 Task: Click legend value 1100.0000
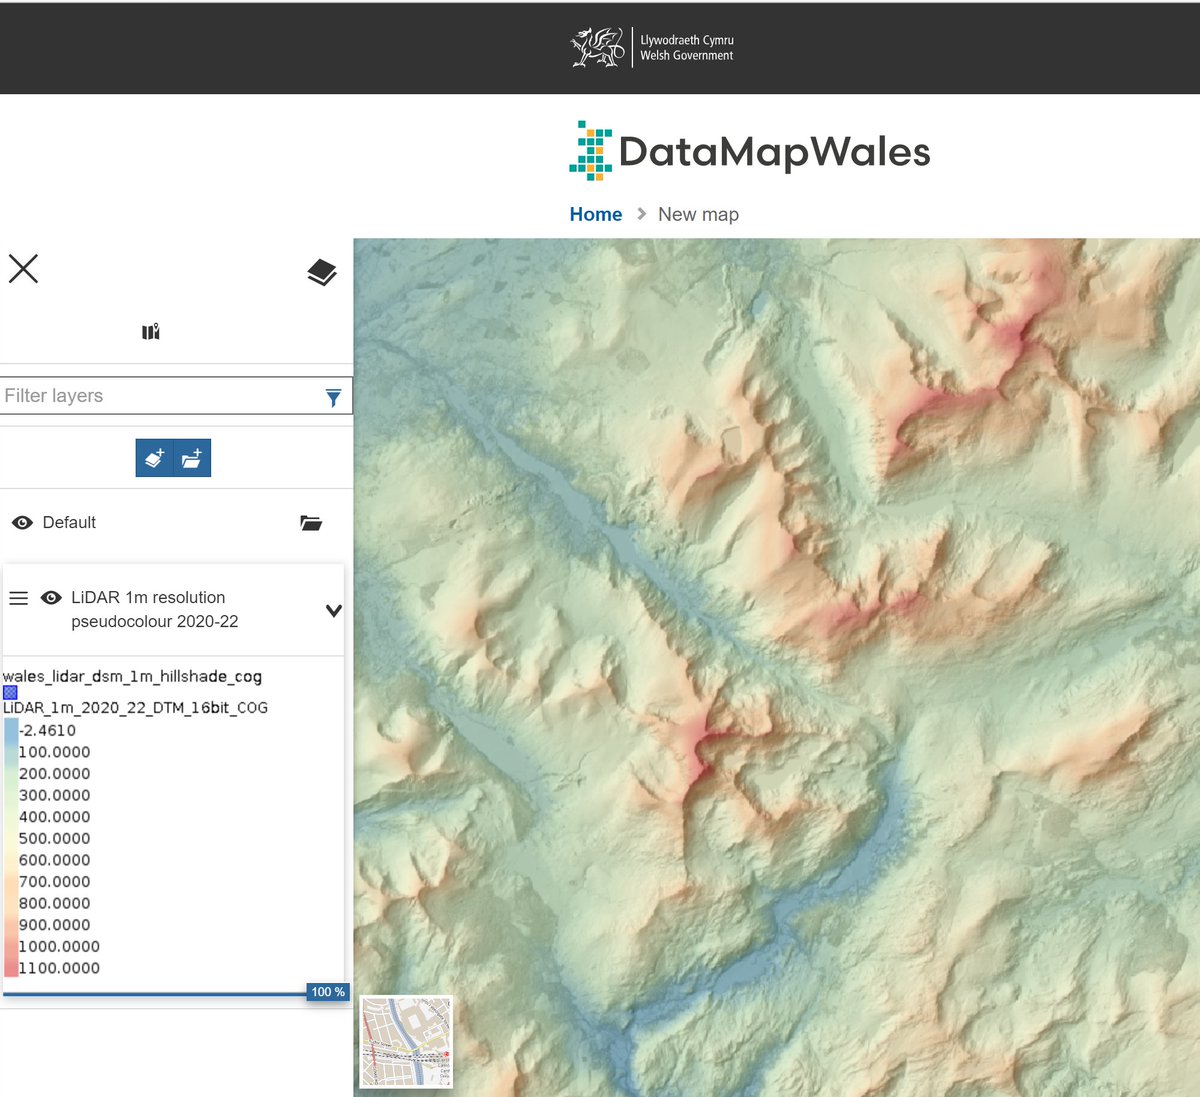click(x=59, y=968)
